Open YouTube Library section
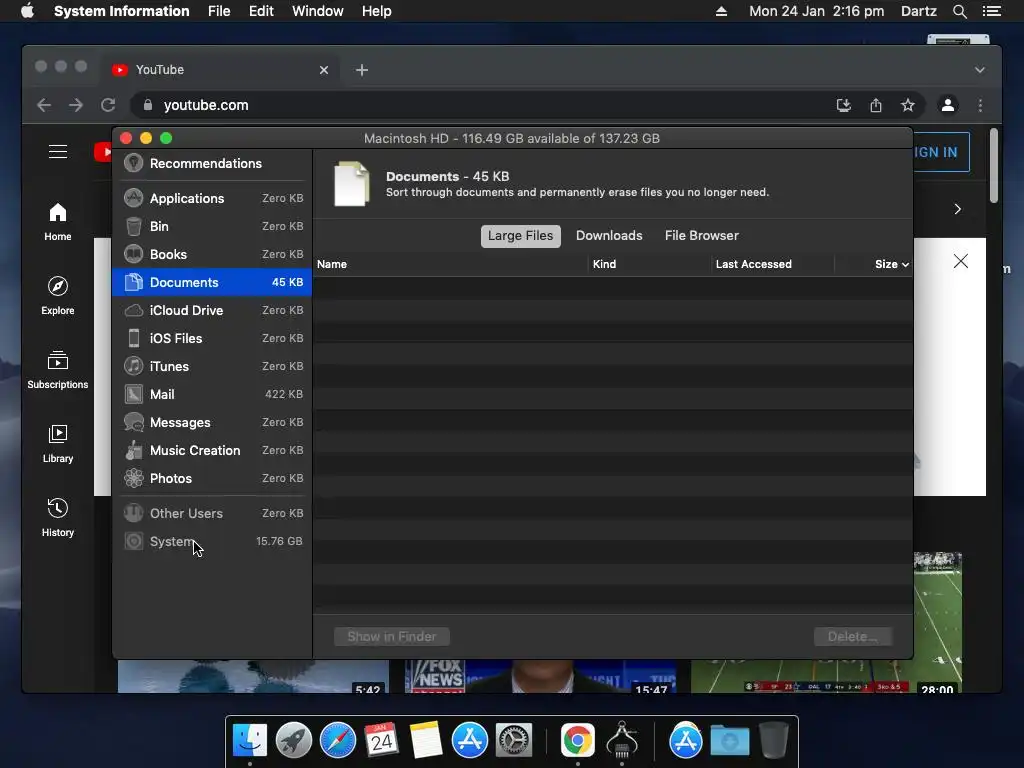1024x768 pixels. [57, 443]
